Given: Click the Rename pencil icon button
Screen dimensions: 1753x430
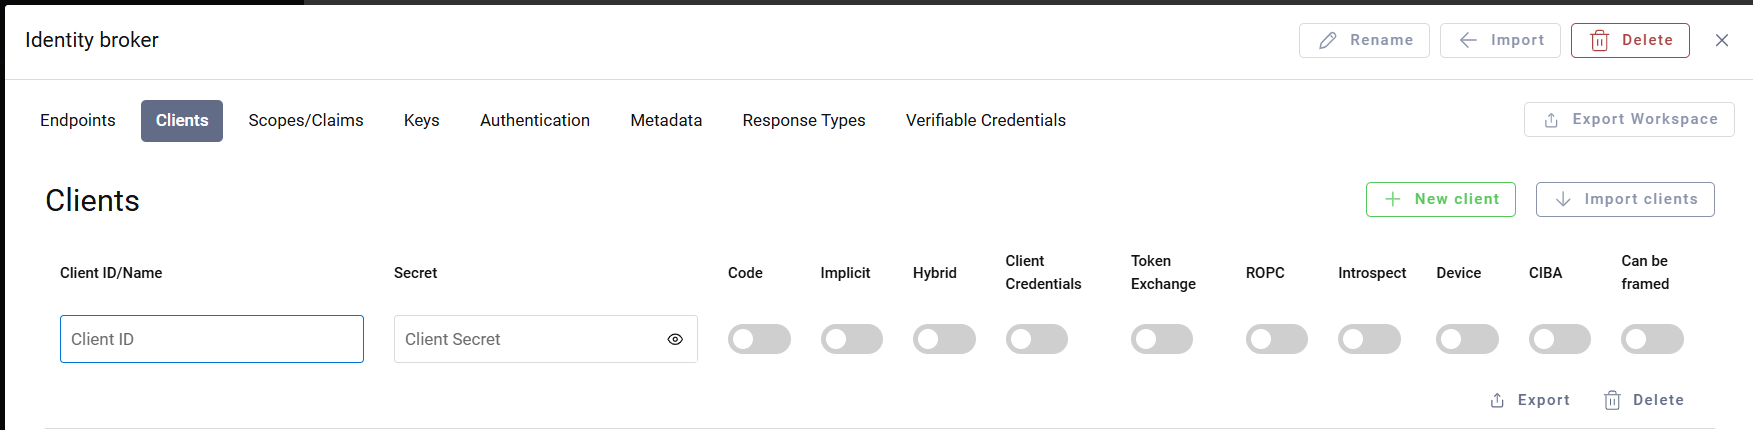Looking at the screenshot, I should click(1364, 40).
